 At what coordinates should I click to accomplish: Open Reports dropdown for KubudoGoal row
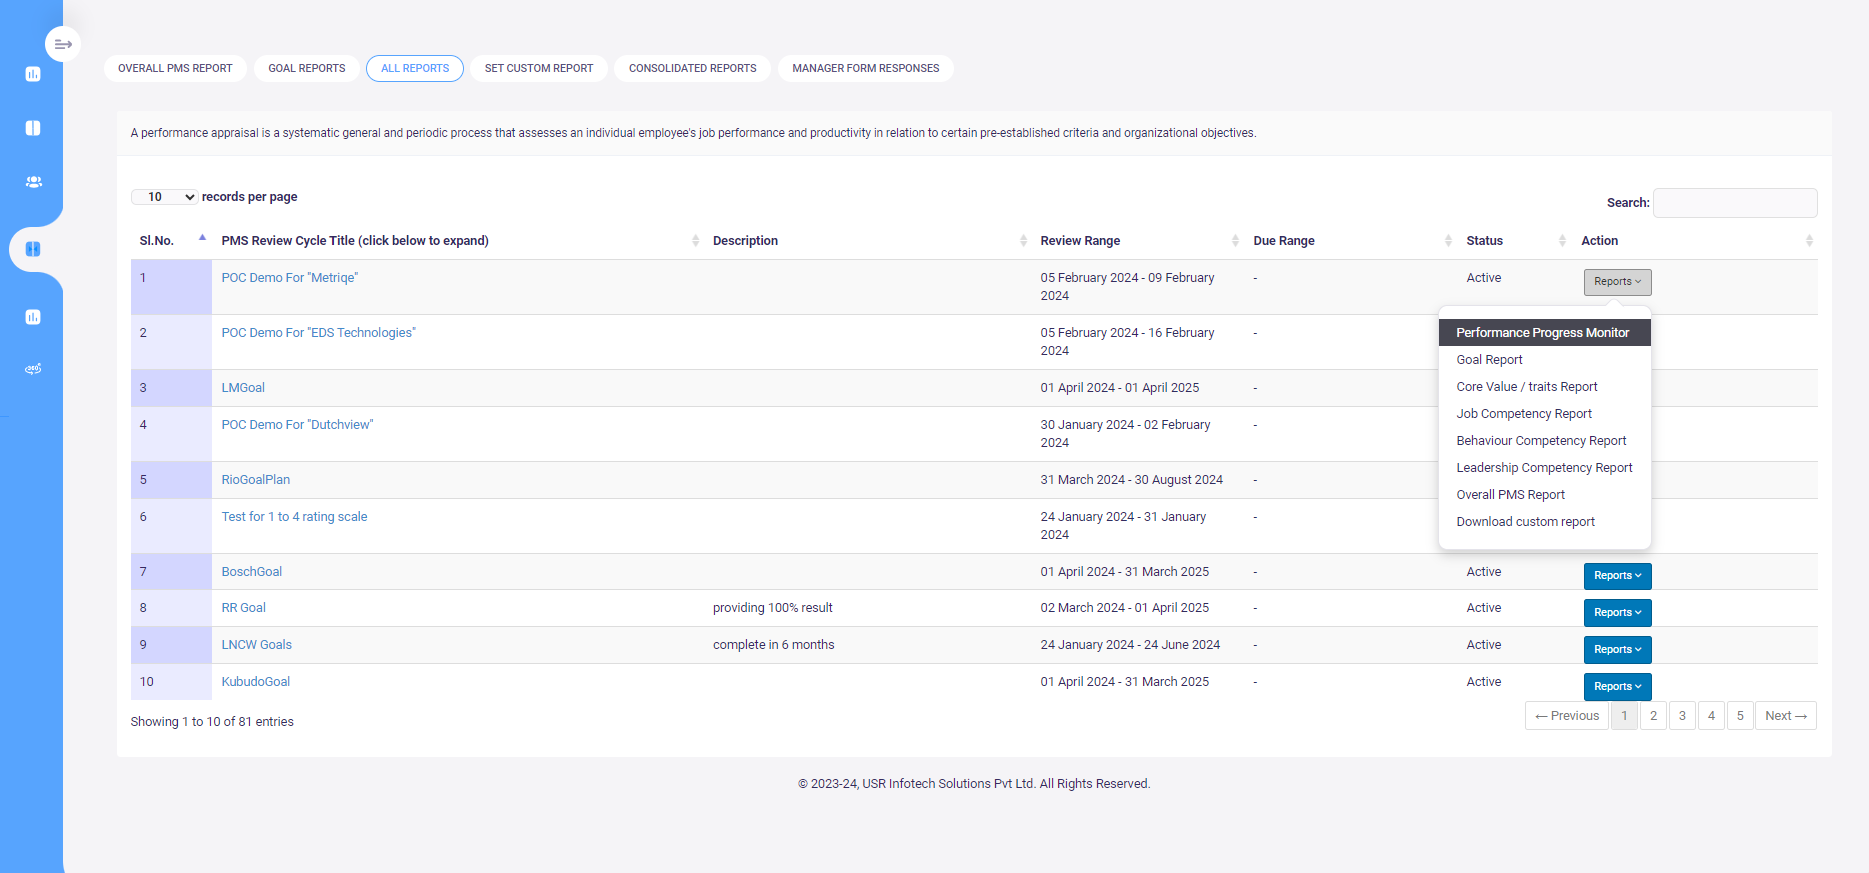[1617, 687]
